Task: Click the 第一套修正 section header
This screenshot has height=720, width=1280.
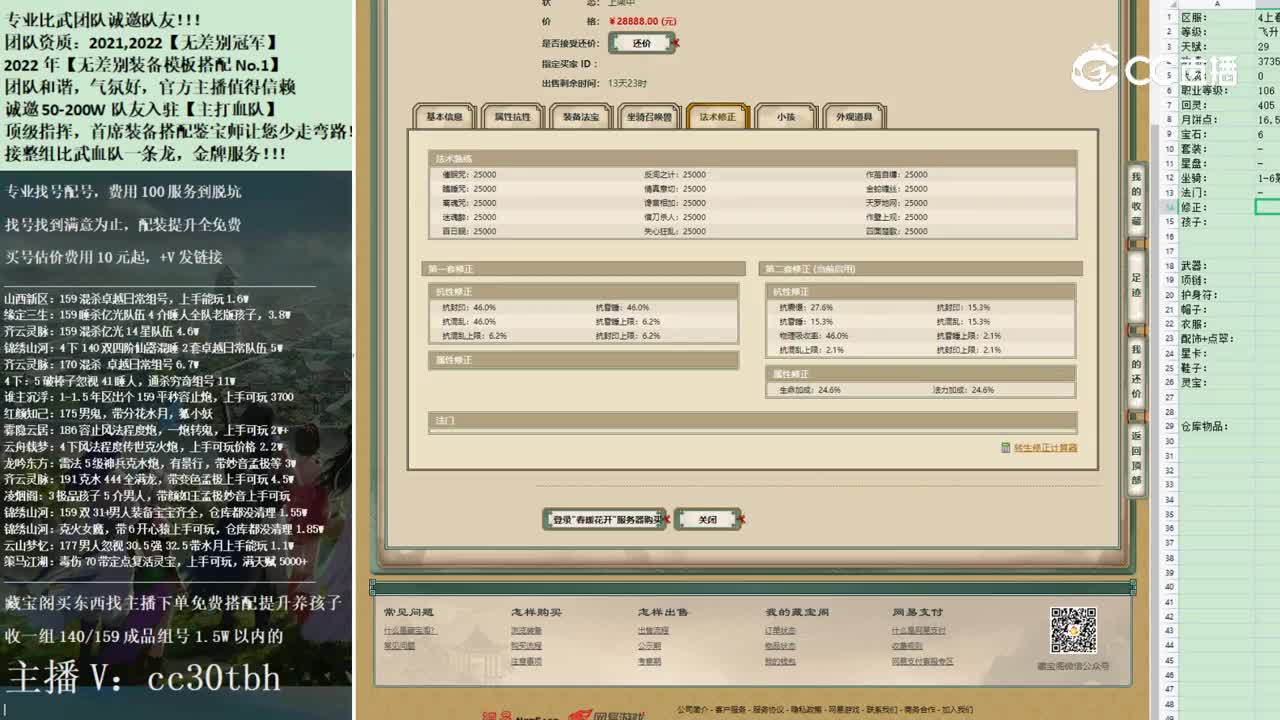Action: (x=585, y=269)
